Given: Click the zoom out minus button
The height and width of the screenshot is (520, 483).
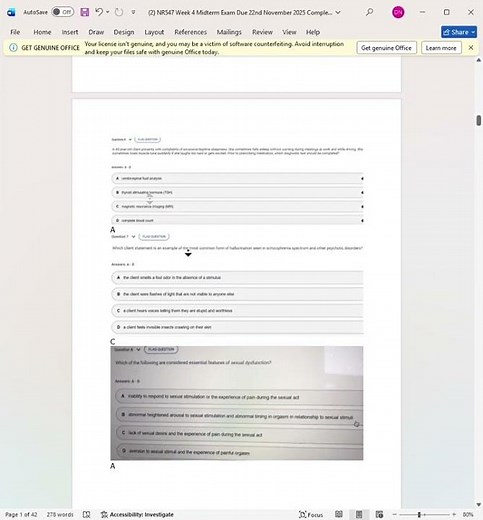Looking at the screenshot, I should click(394, 514).
